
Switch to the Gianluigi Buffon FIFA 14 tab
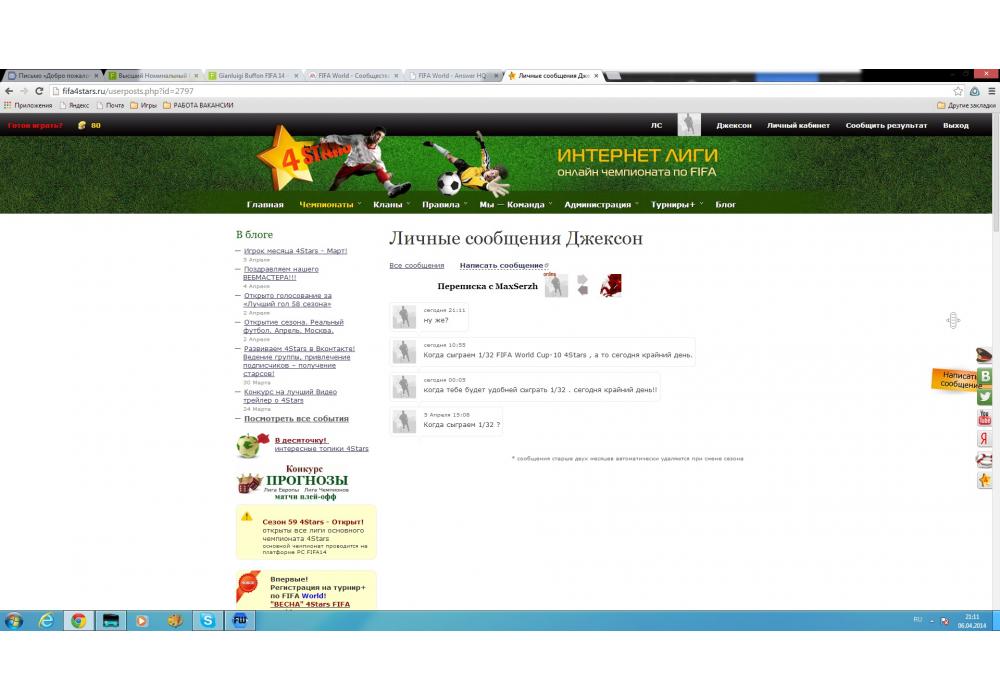coord(253,75)
